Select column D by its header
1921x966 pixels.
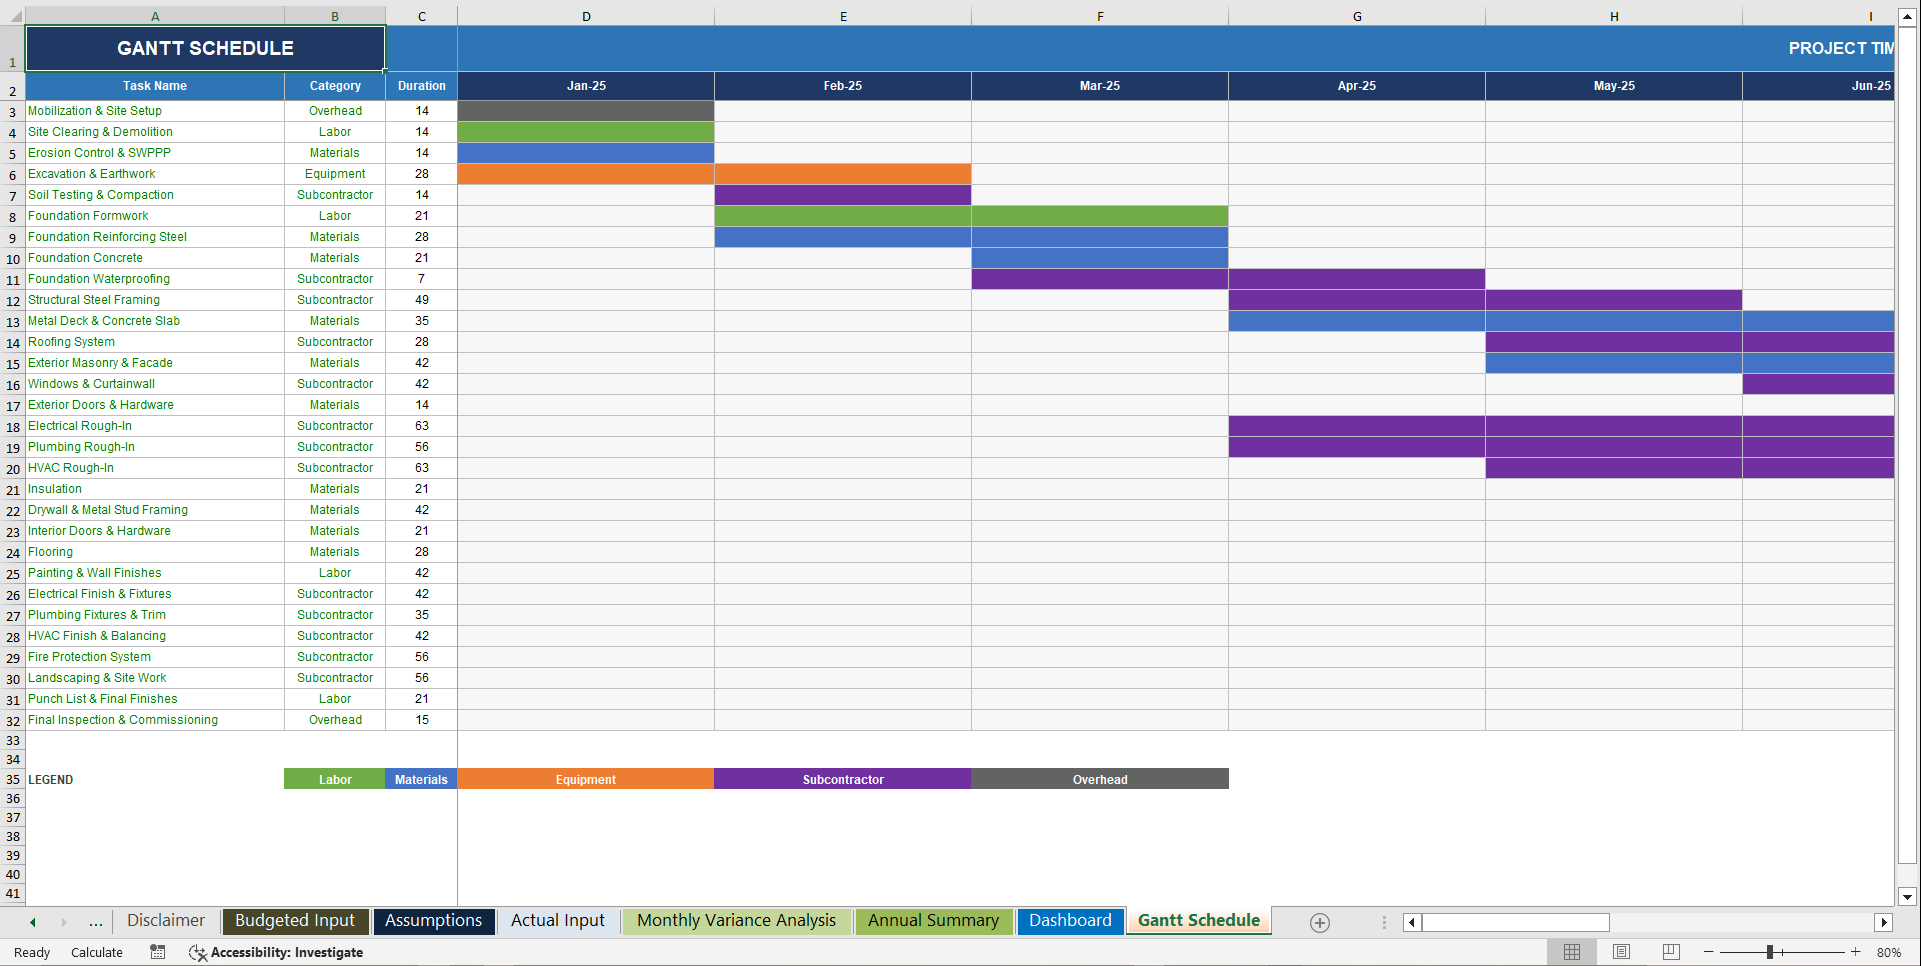(x=585, y=15)
